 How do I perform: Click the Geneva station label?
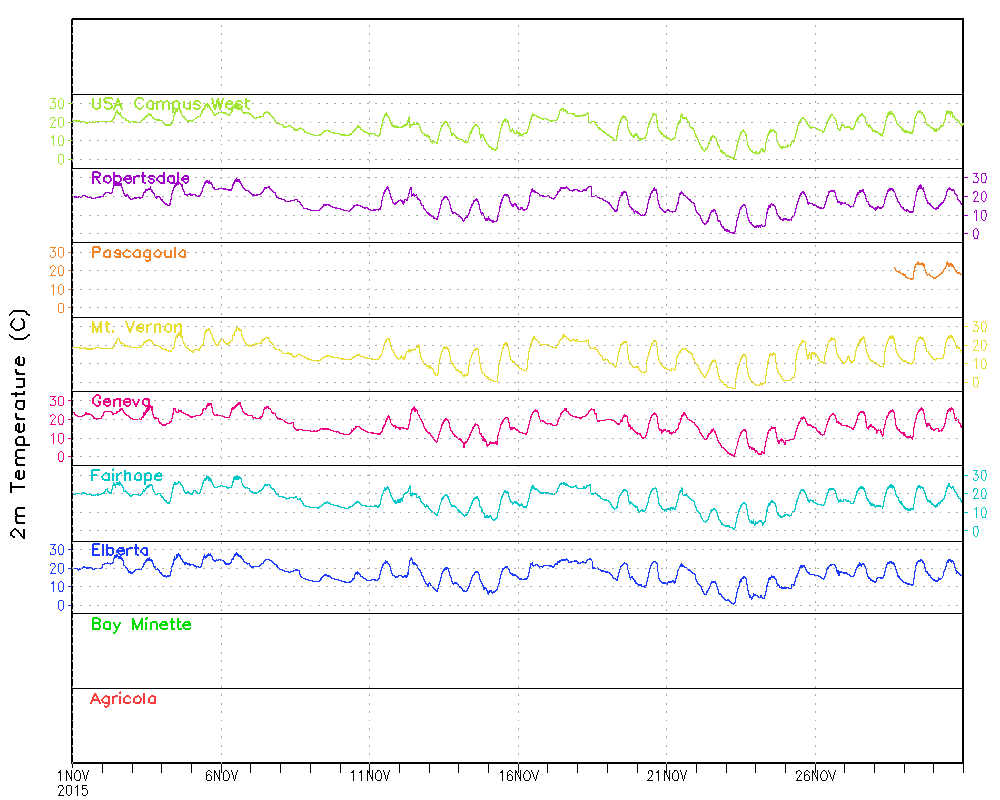120,401
